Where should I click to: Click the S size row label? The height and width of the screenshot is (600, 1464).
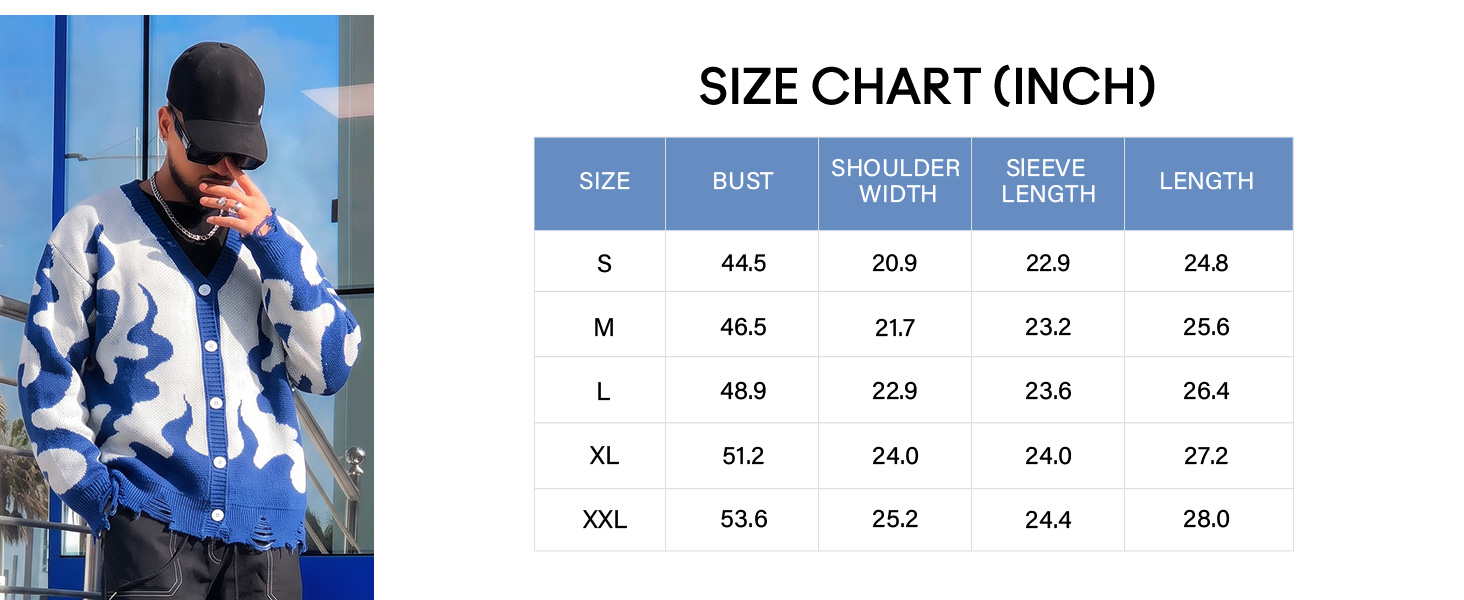click(x=604, y=264)
